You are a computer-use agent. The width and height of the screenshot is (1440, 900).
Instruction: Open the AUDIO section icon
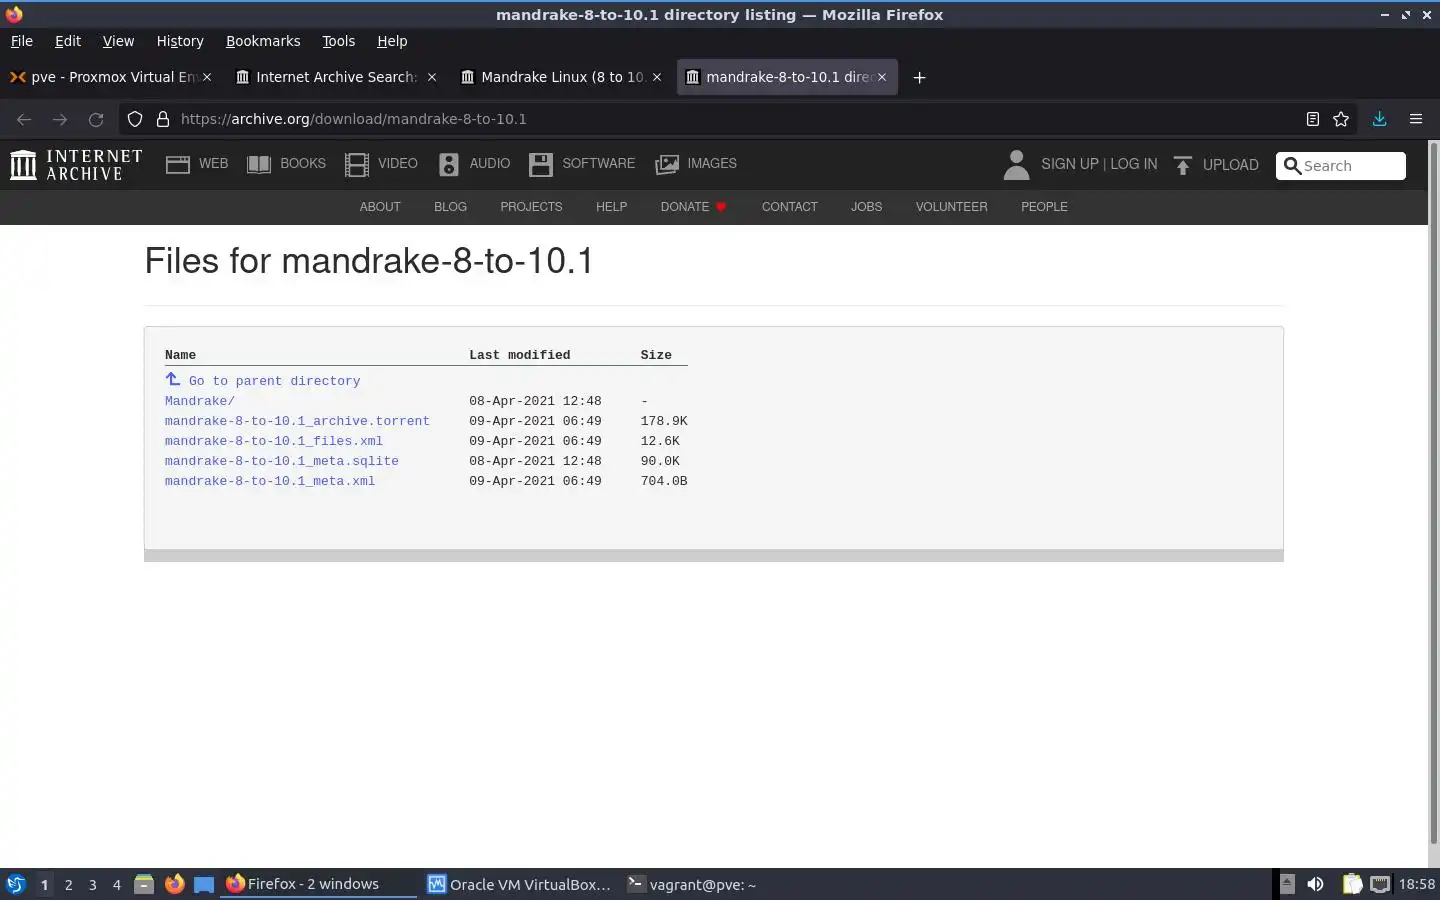(x=449, y=164)
